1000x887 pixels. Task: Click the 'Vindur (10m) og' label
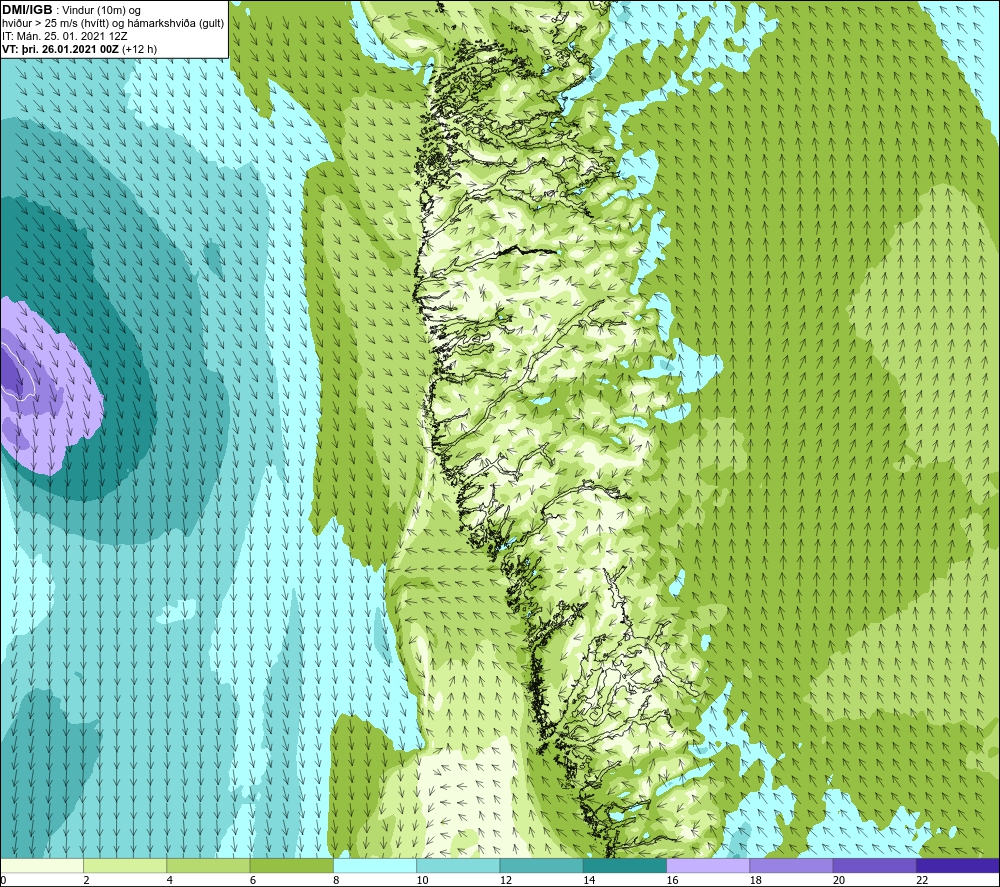click(x=101, y=11)
